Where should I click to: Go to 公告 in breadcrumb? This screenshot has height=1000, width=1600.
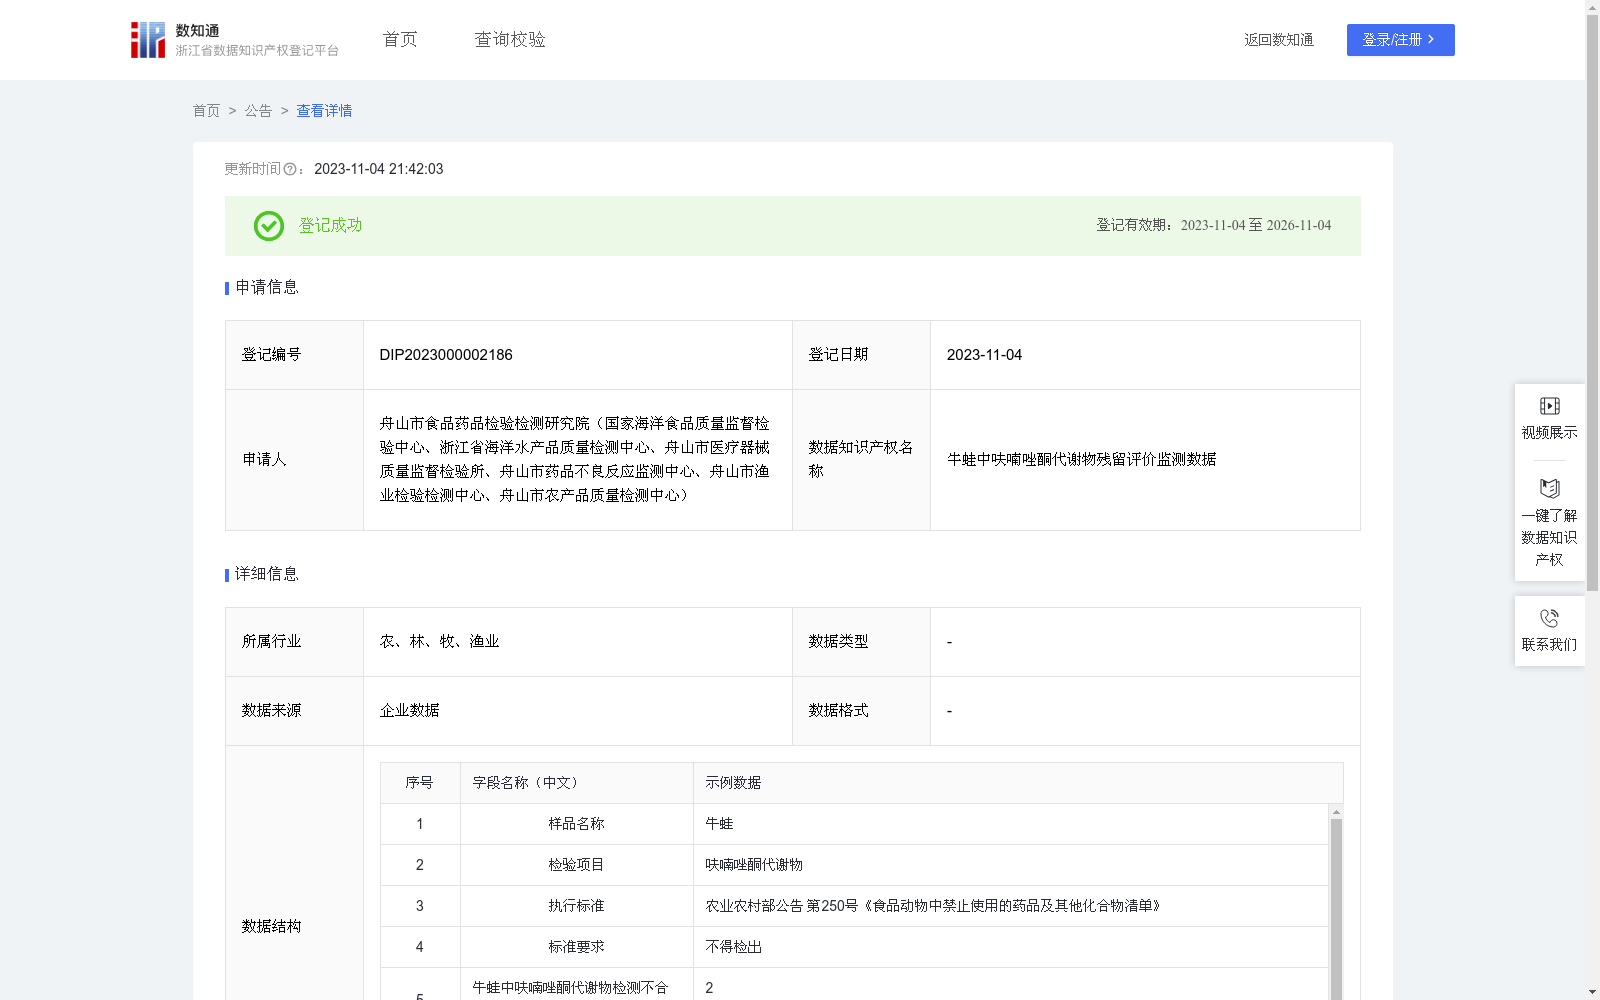(x=258, y=111)
